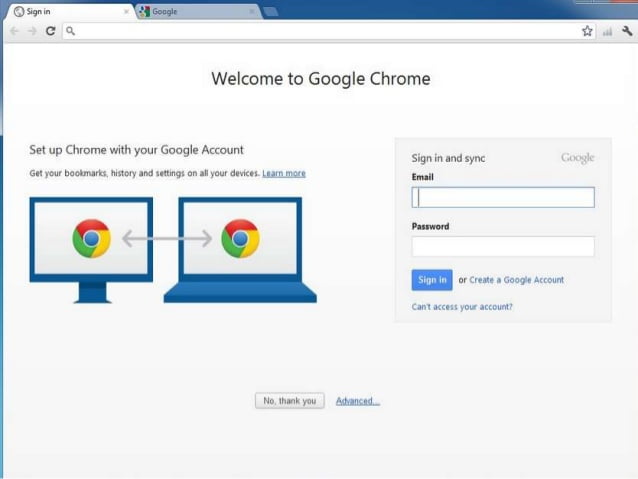638x479 pixels.
Task: Click into the Password field
Action: click(503, 247)
